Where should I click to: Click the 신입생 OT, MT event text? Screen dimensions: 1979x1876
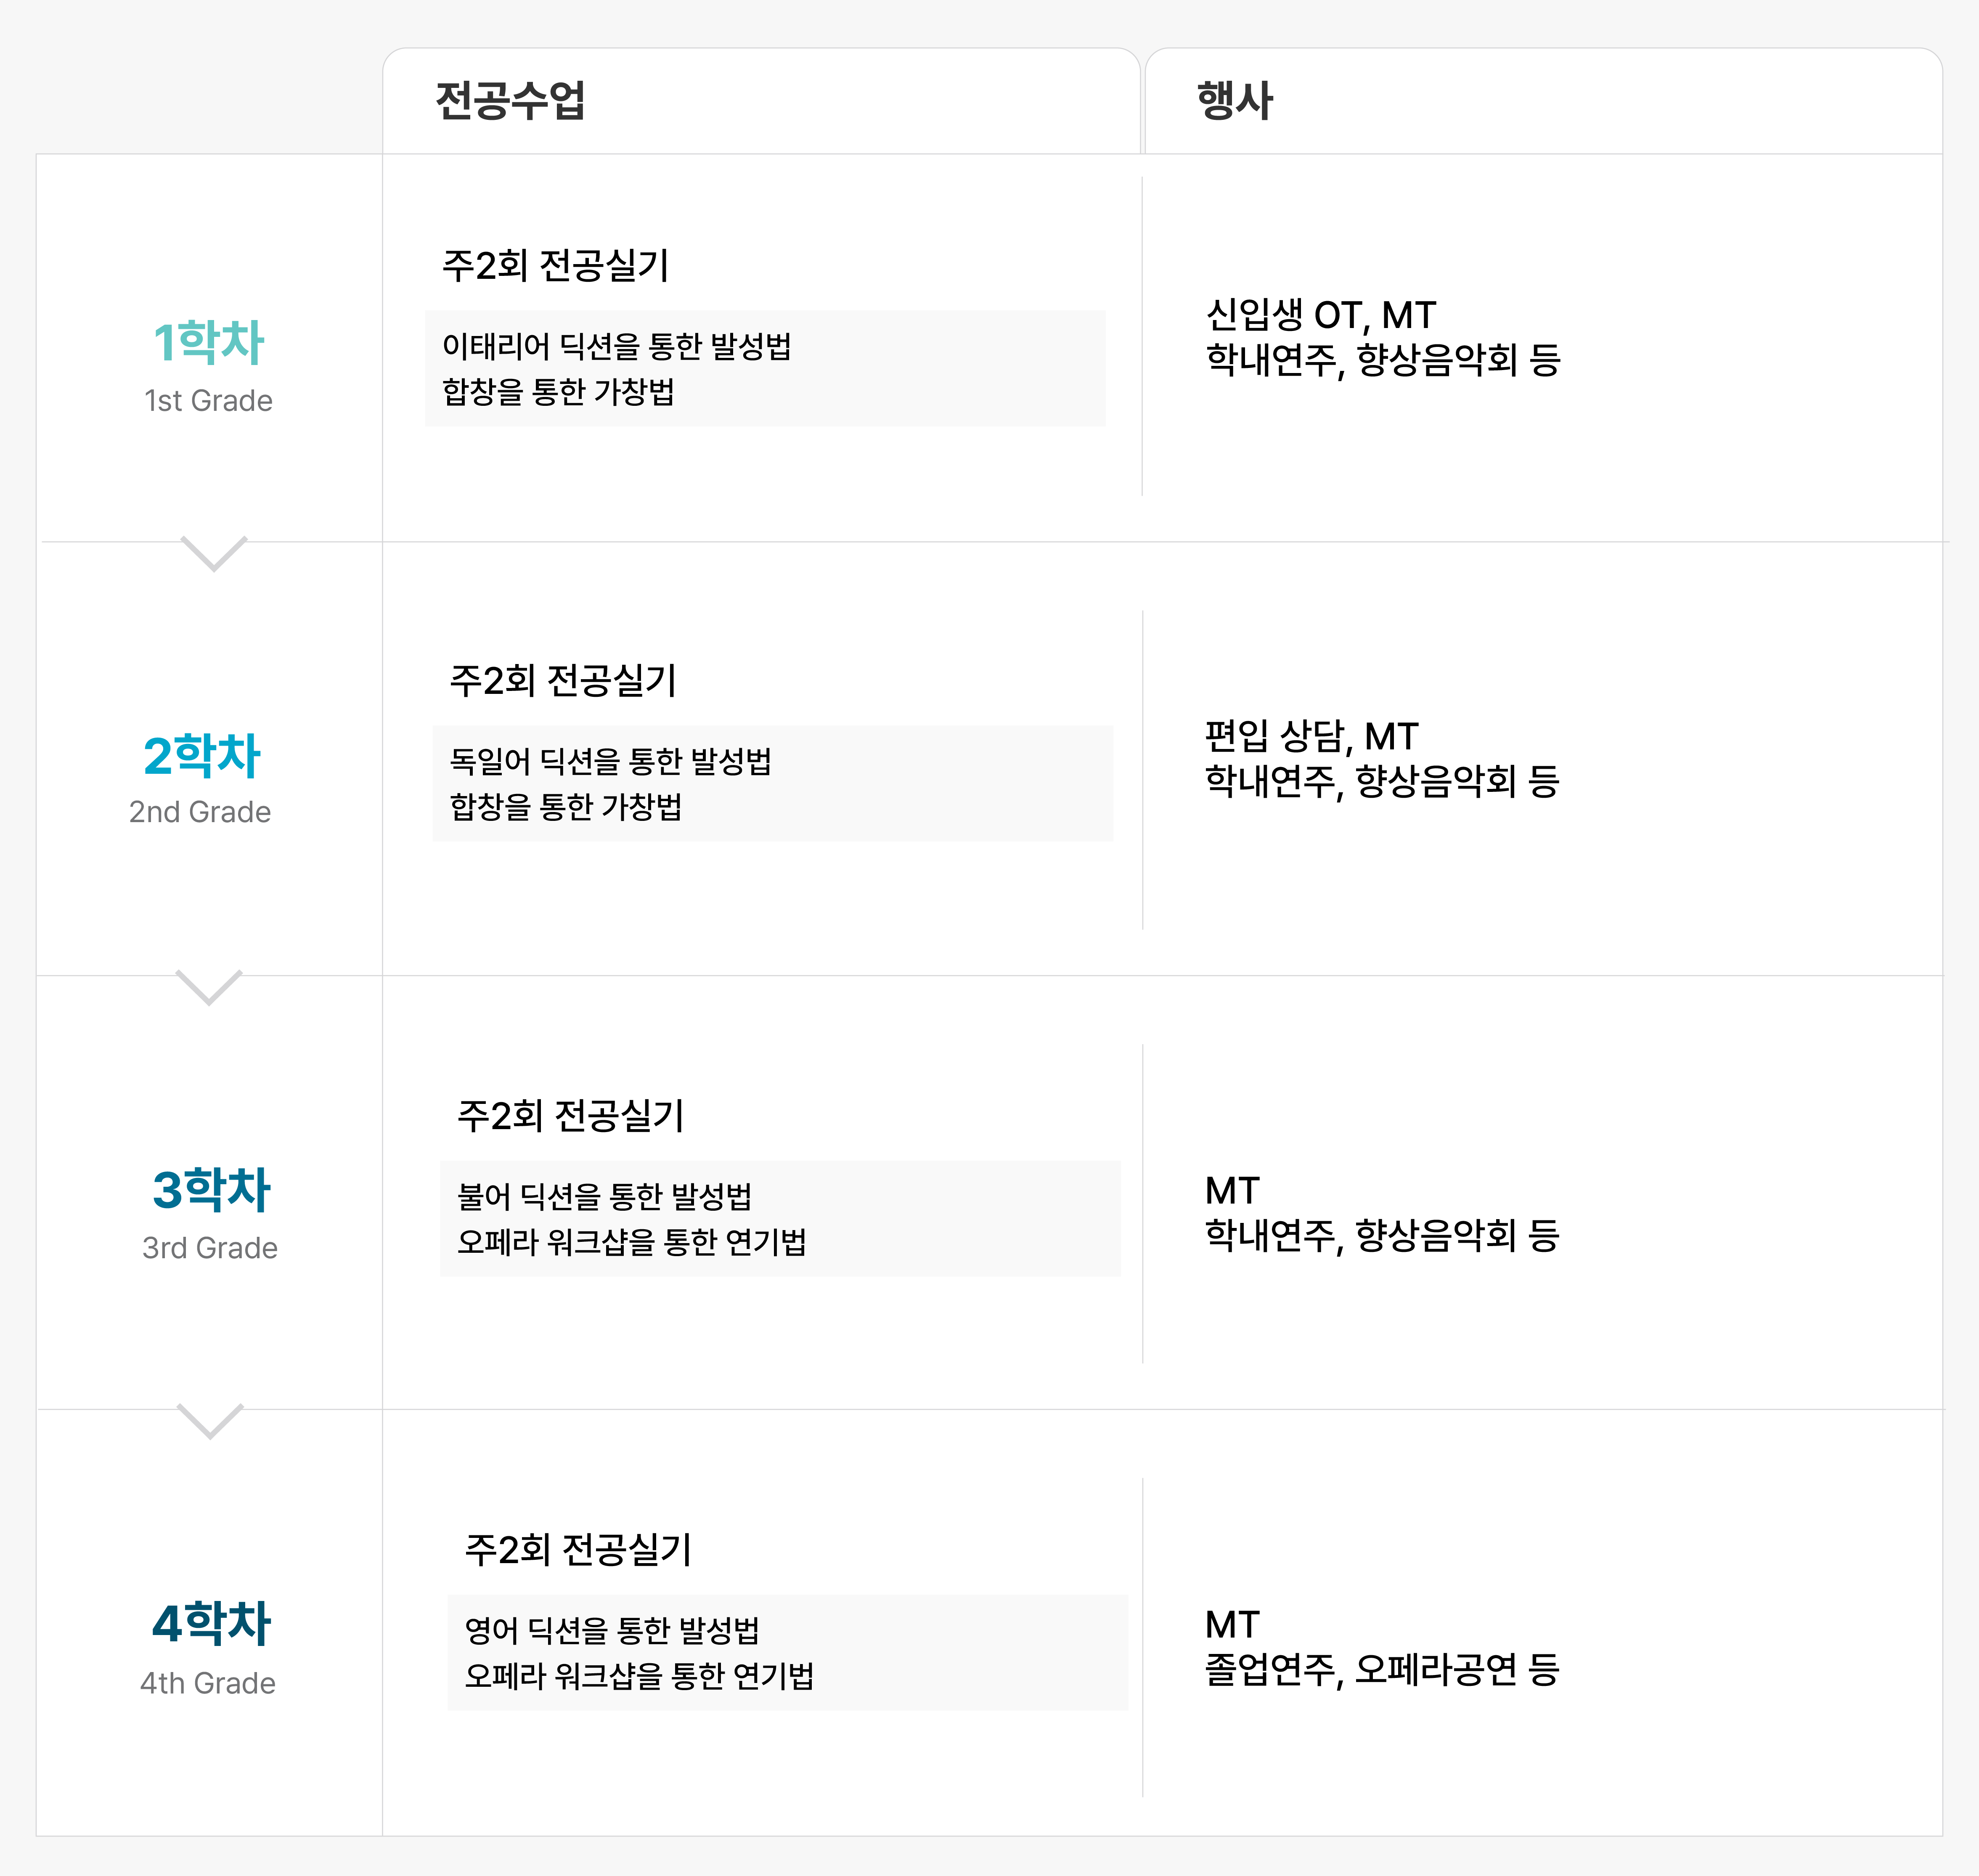point(1321,316)
